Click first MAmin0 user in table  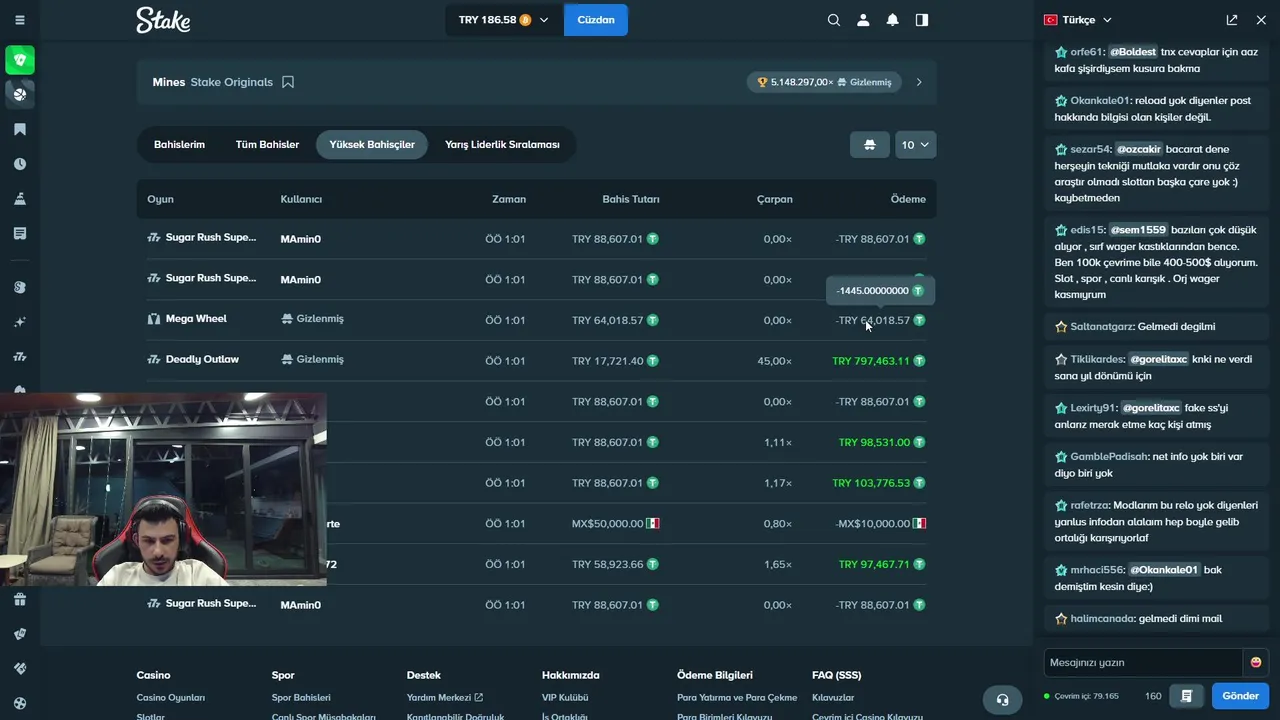300,239
